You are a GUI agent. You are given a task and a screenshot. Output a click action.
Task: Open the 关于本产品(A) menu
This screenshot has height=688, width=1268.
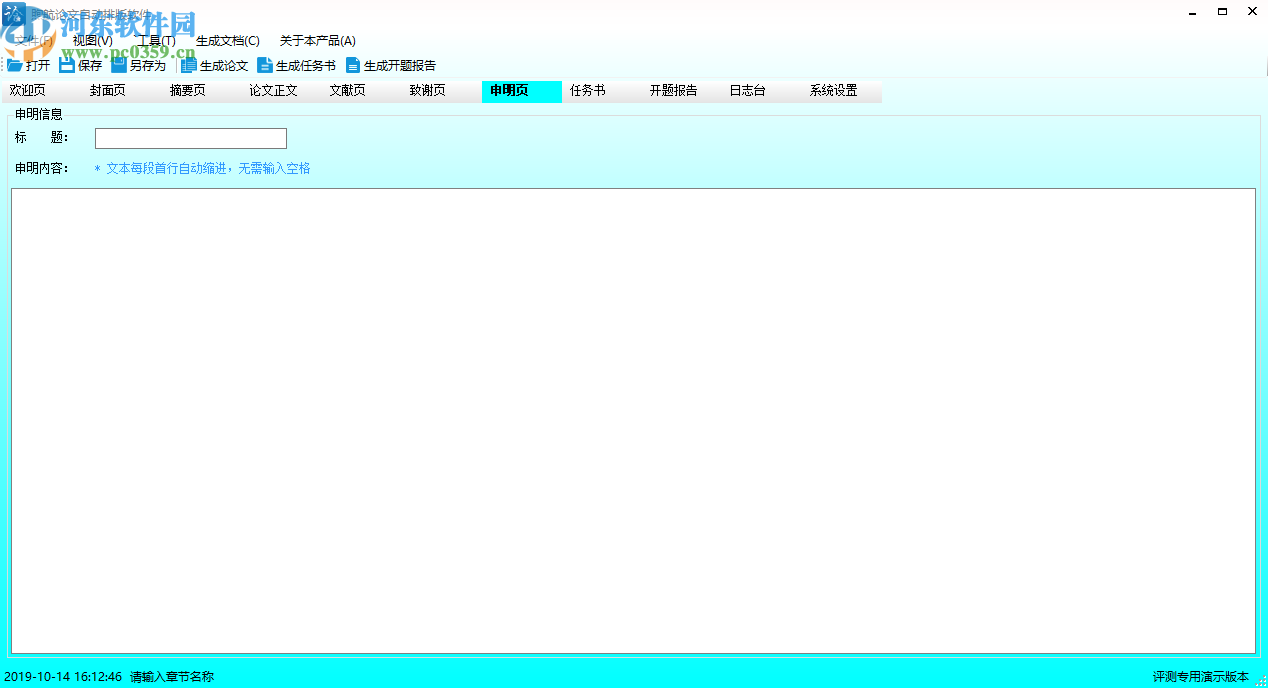coord(318,41)
